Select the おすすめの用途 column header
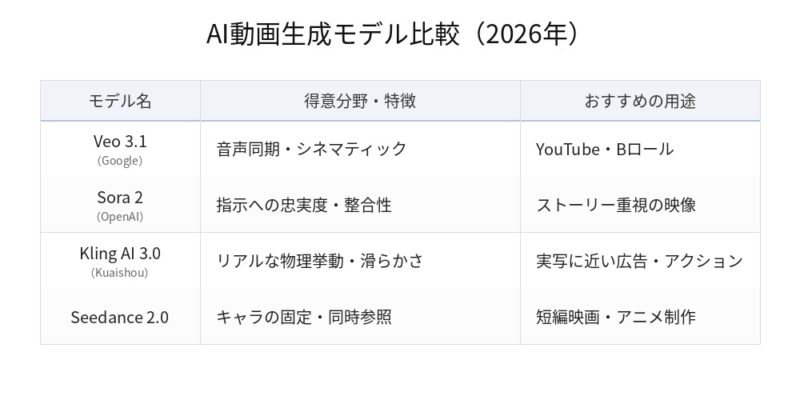Screen dimensions: 800x400 tap(640, 101)
